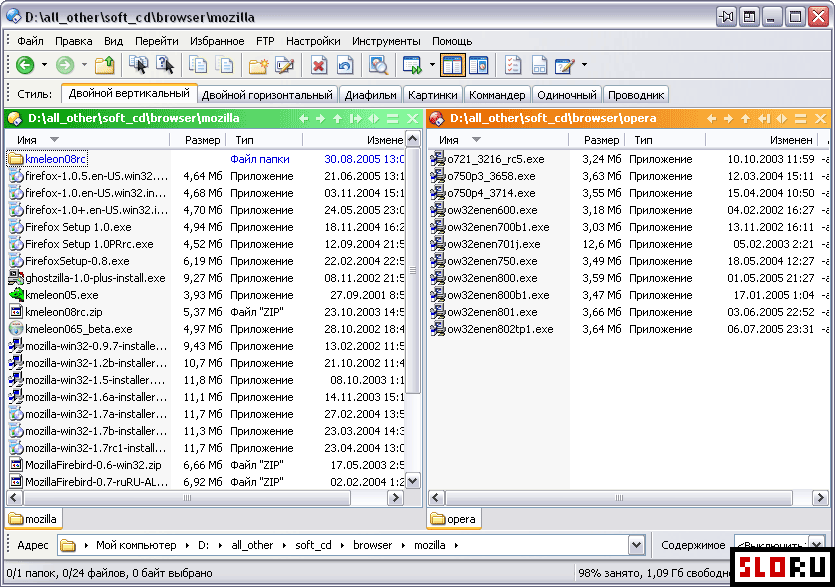The height and width of the screenshot is (587, 835).
Task: Select the mozilla folder tab at bottom
Action: 34,519
